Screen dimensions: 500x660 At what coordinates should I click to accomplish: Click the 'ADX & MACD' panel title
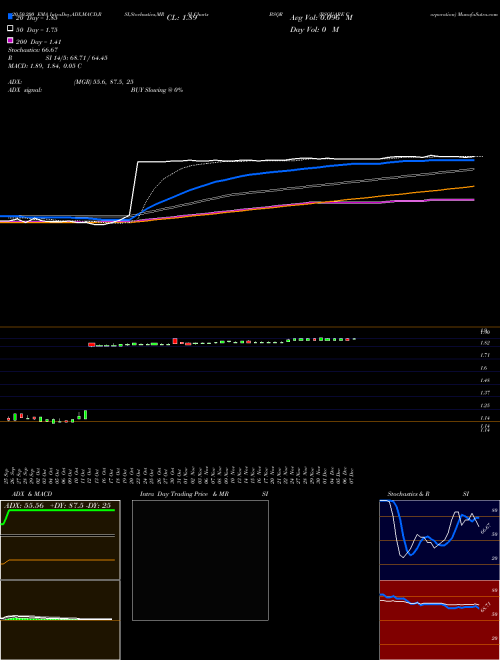pyautogui.click(x=32, y=494)
